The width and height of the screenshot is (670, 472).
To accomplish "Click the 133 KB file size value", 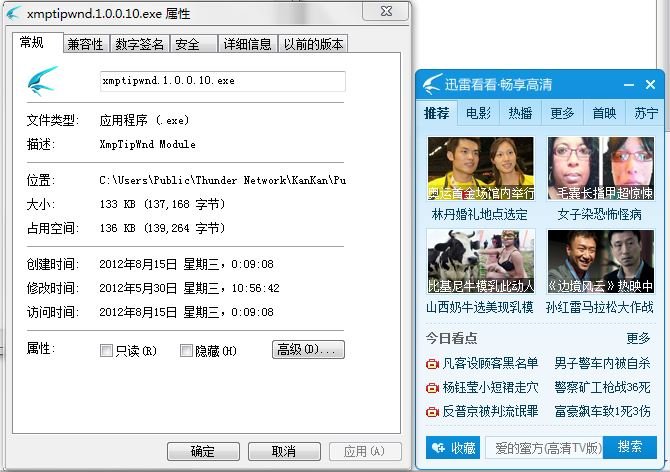I will pos(162,204).
